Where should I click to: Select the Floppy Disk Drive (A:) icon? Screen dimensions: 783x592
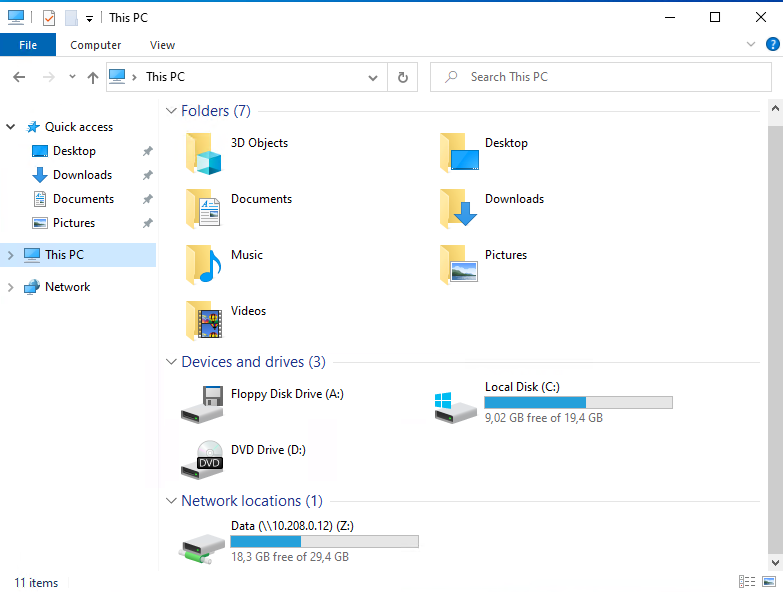point(202,405)
